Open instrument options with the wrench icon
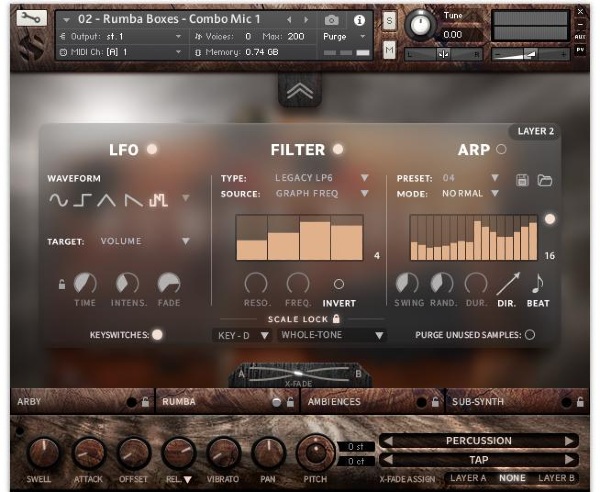The image size is (600, 492). pos(31,18)
